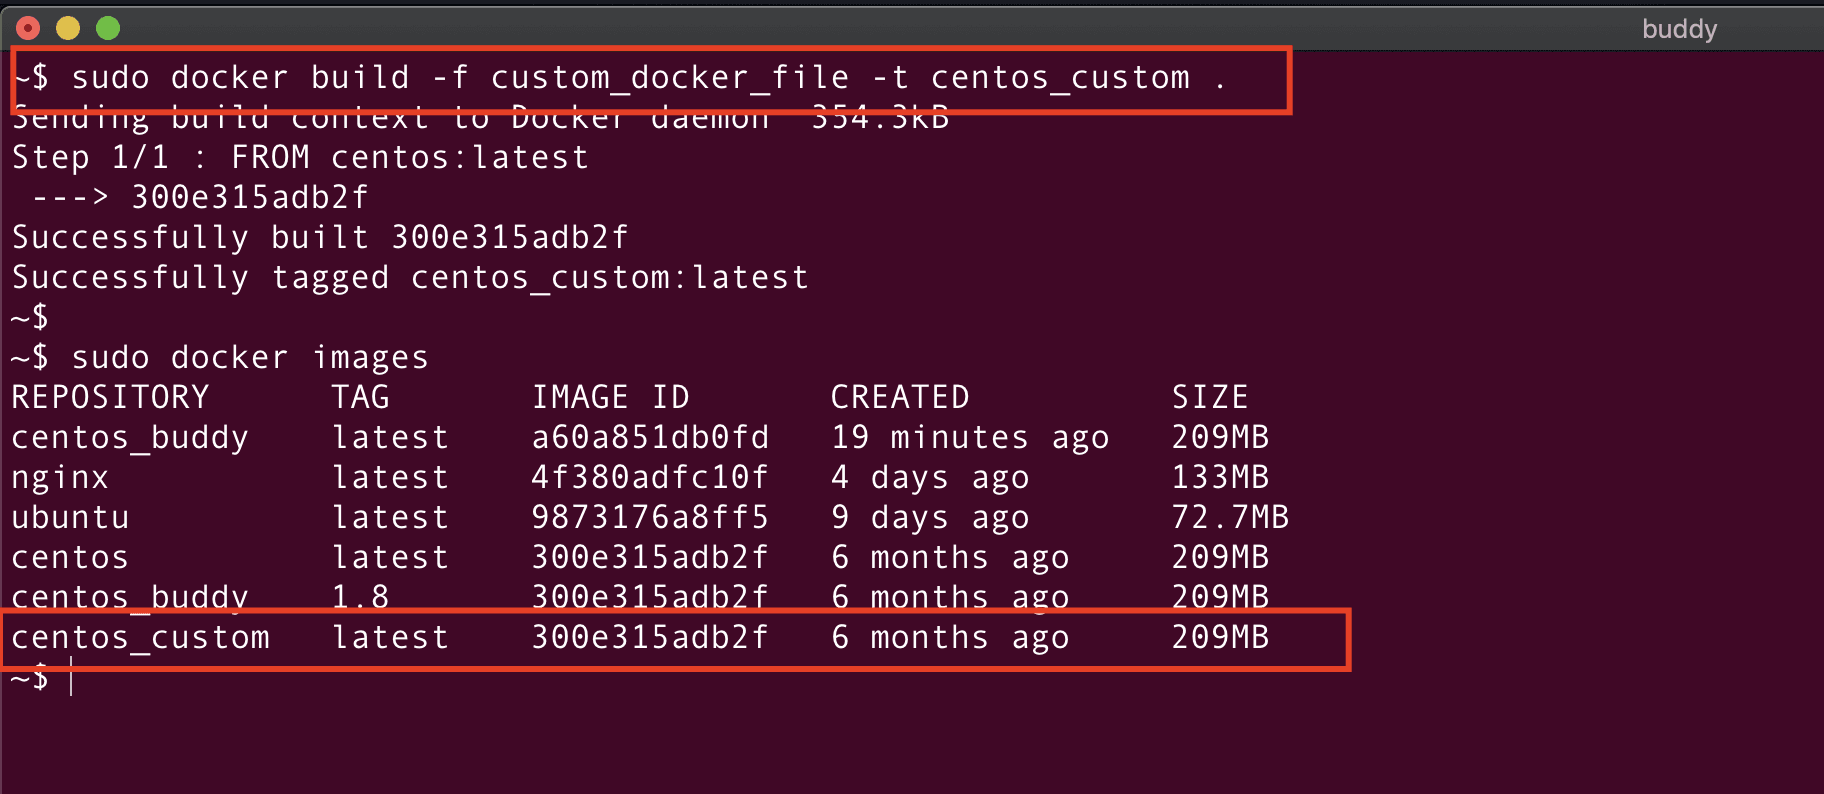Select the "Step 1/1 : FROM centos:latest" line
Screen dimensions: 1824x794
pos(300,158)
